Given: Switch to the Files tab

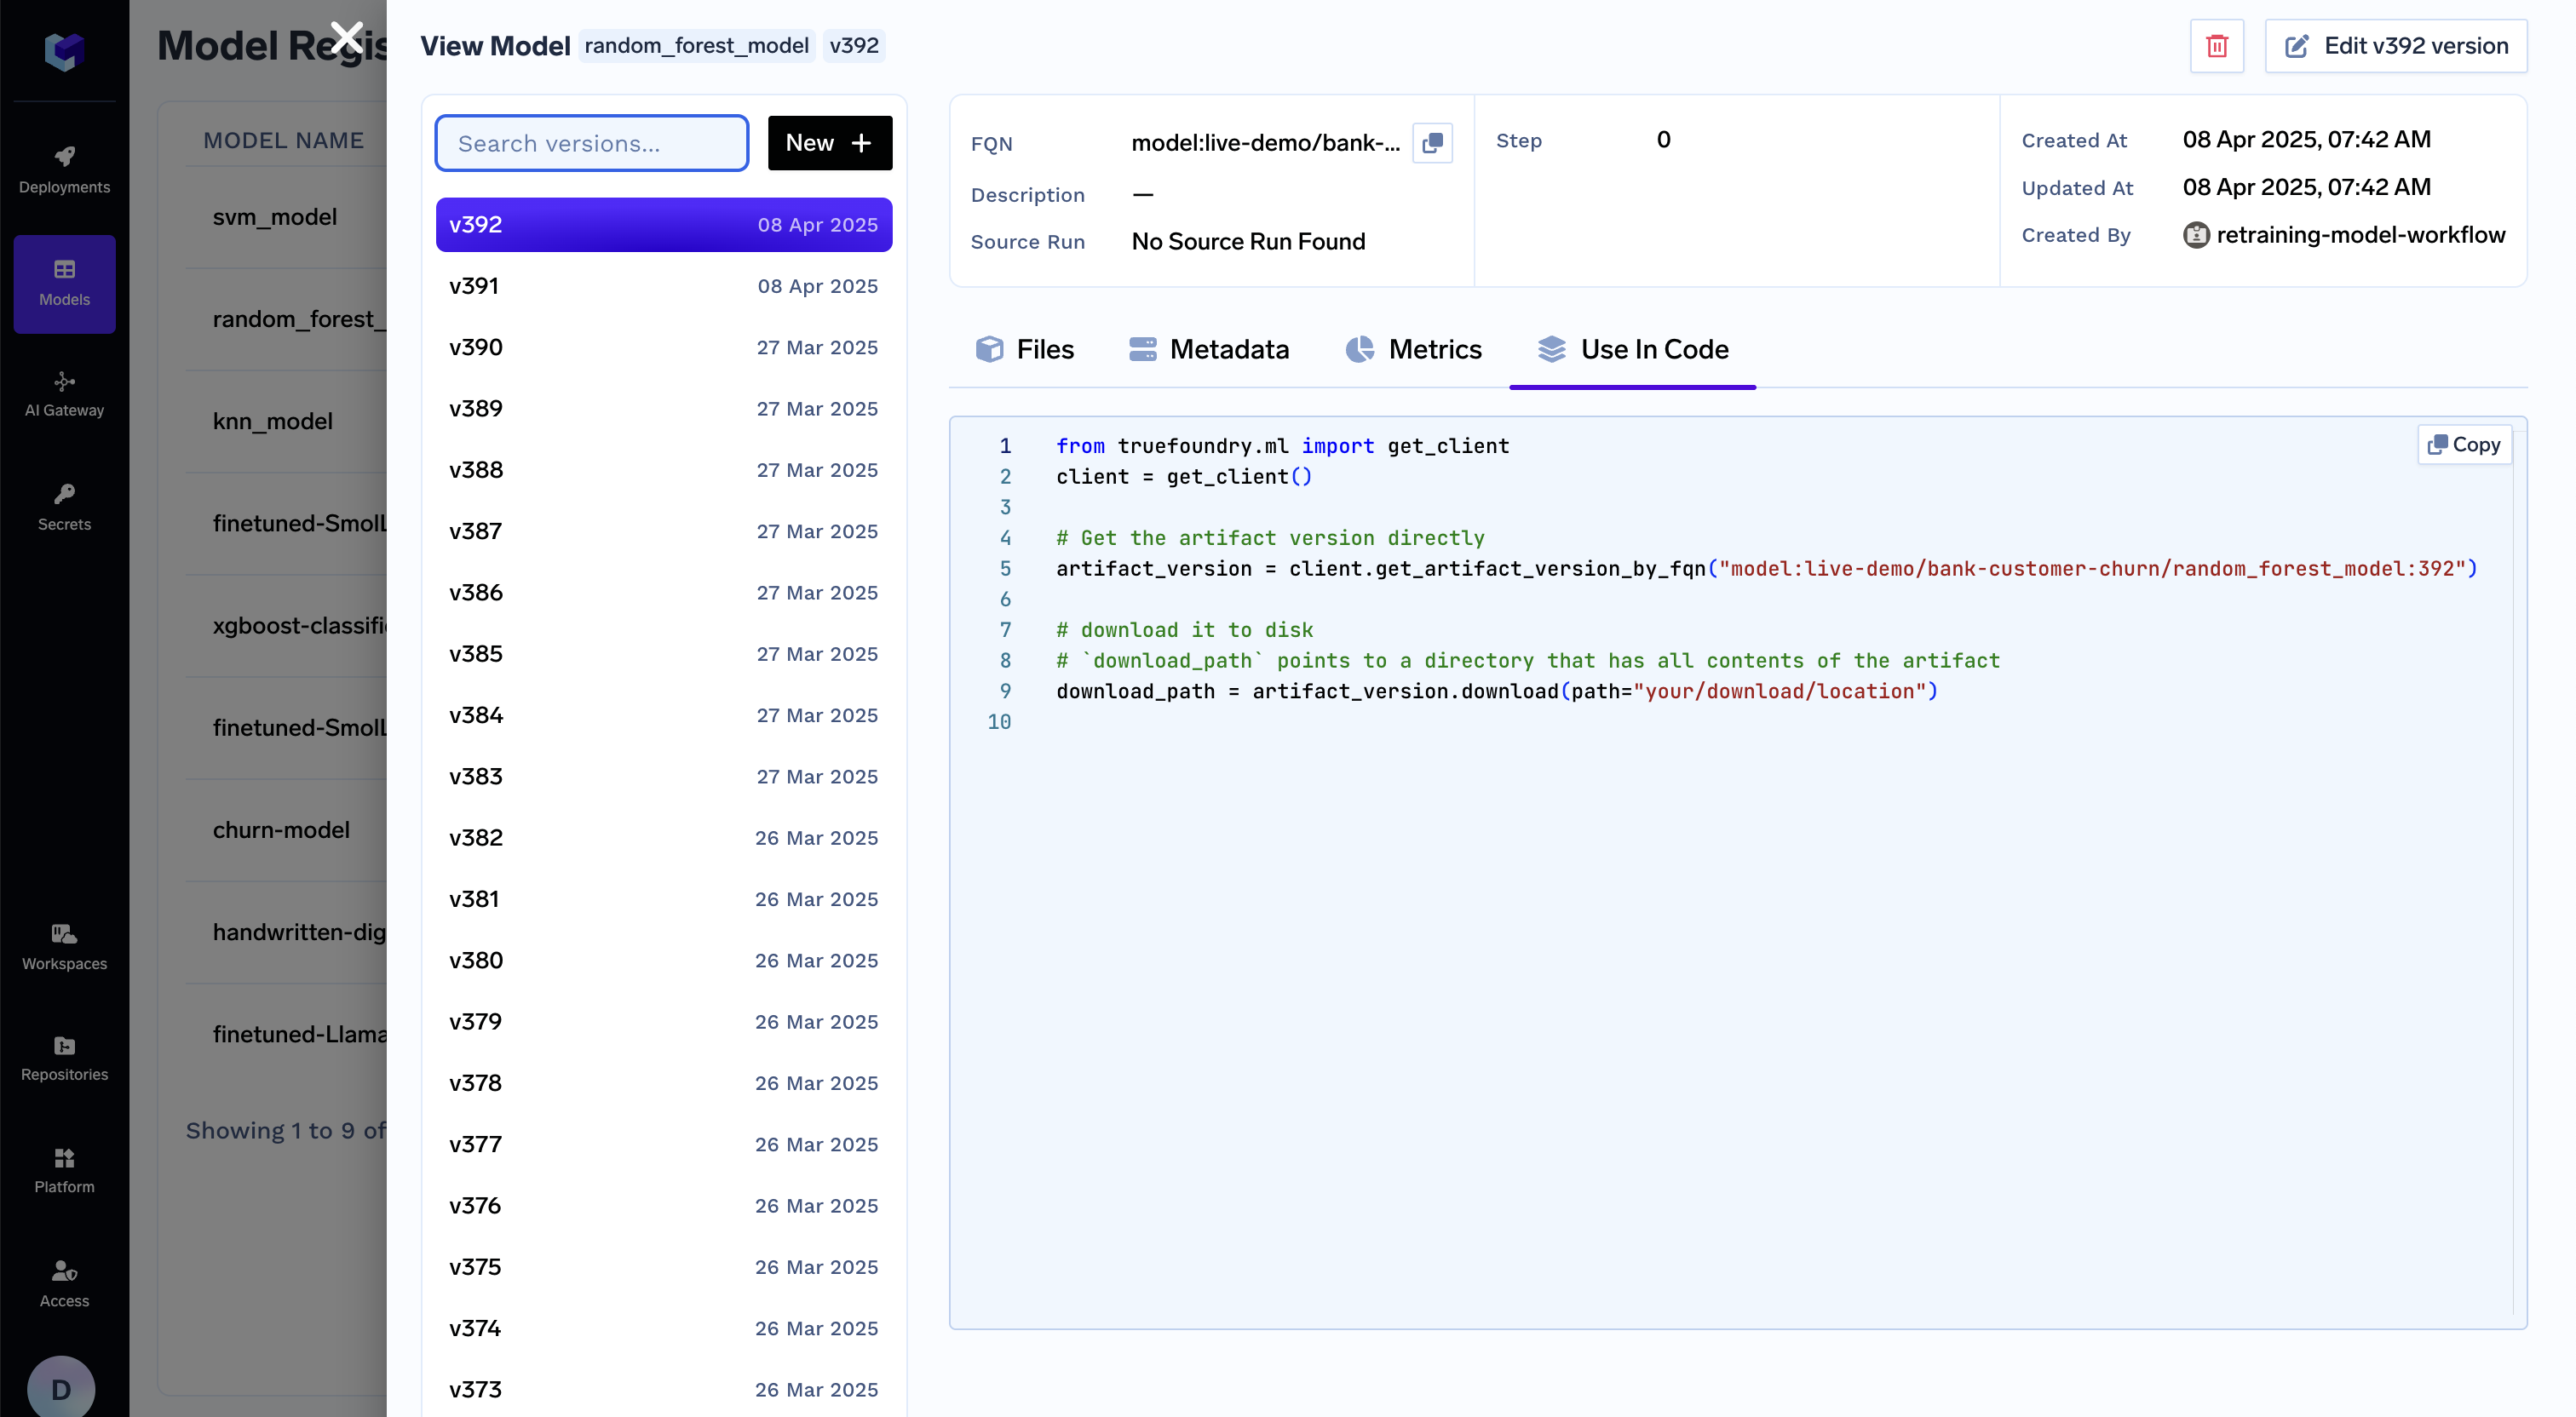Looking at the screenshot, I should 1024,349.
